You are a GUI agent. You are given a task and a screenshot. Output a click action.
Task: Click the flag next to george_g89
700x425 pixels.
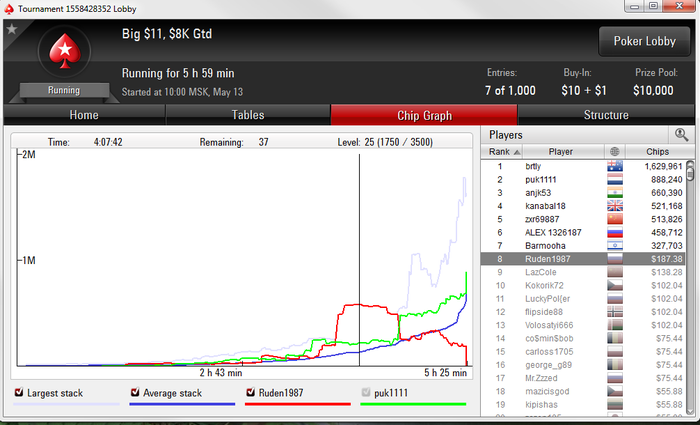[615, 365]
